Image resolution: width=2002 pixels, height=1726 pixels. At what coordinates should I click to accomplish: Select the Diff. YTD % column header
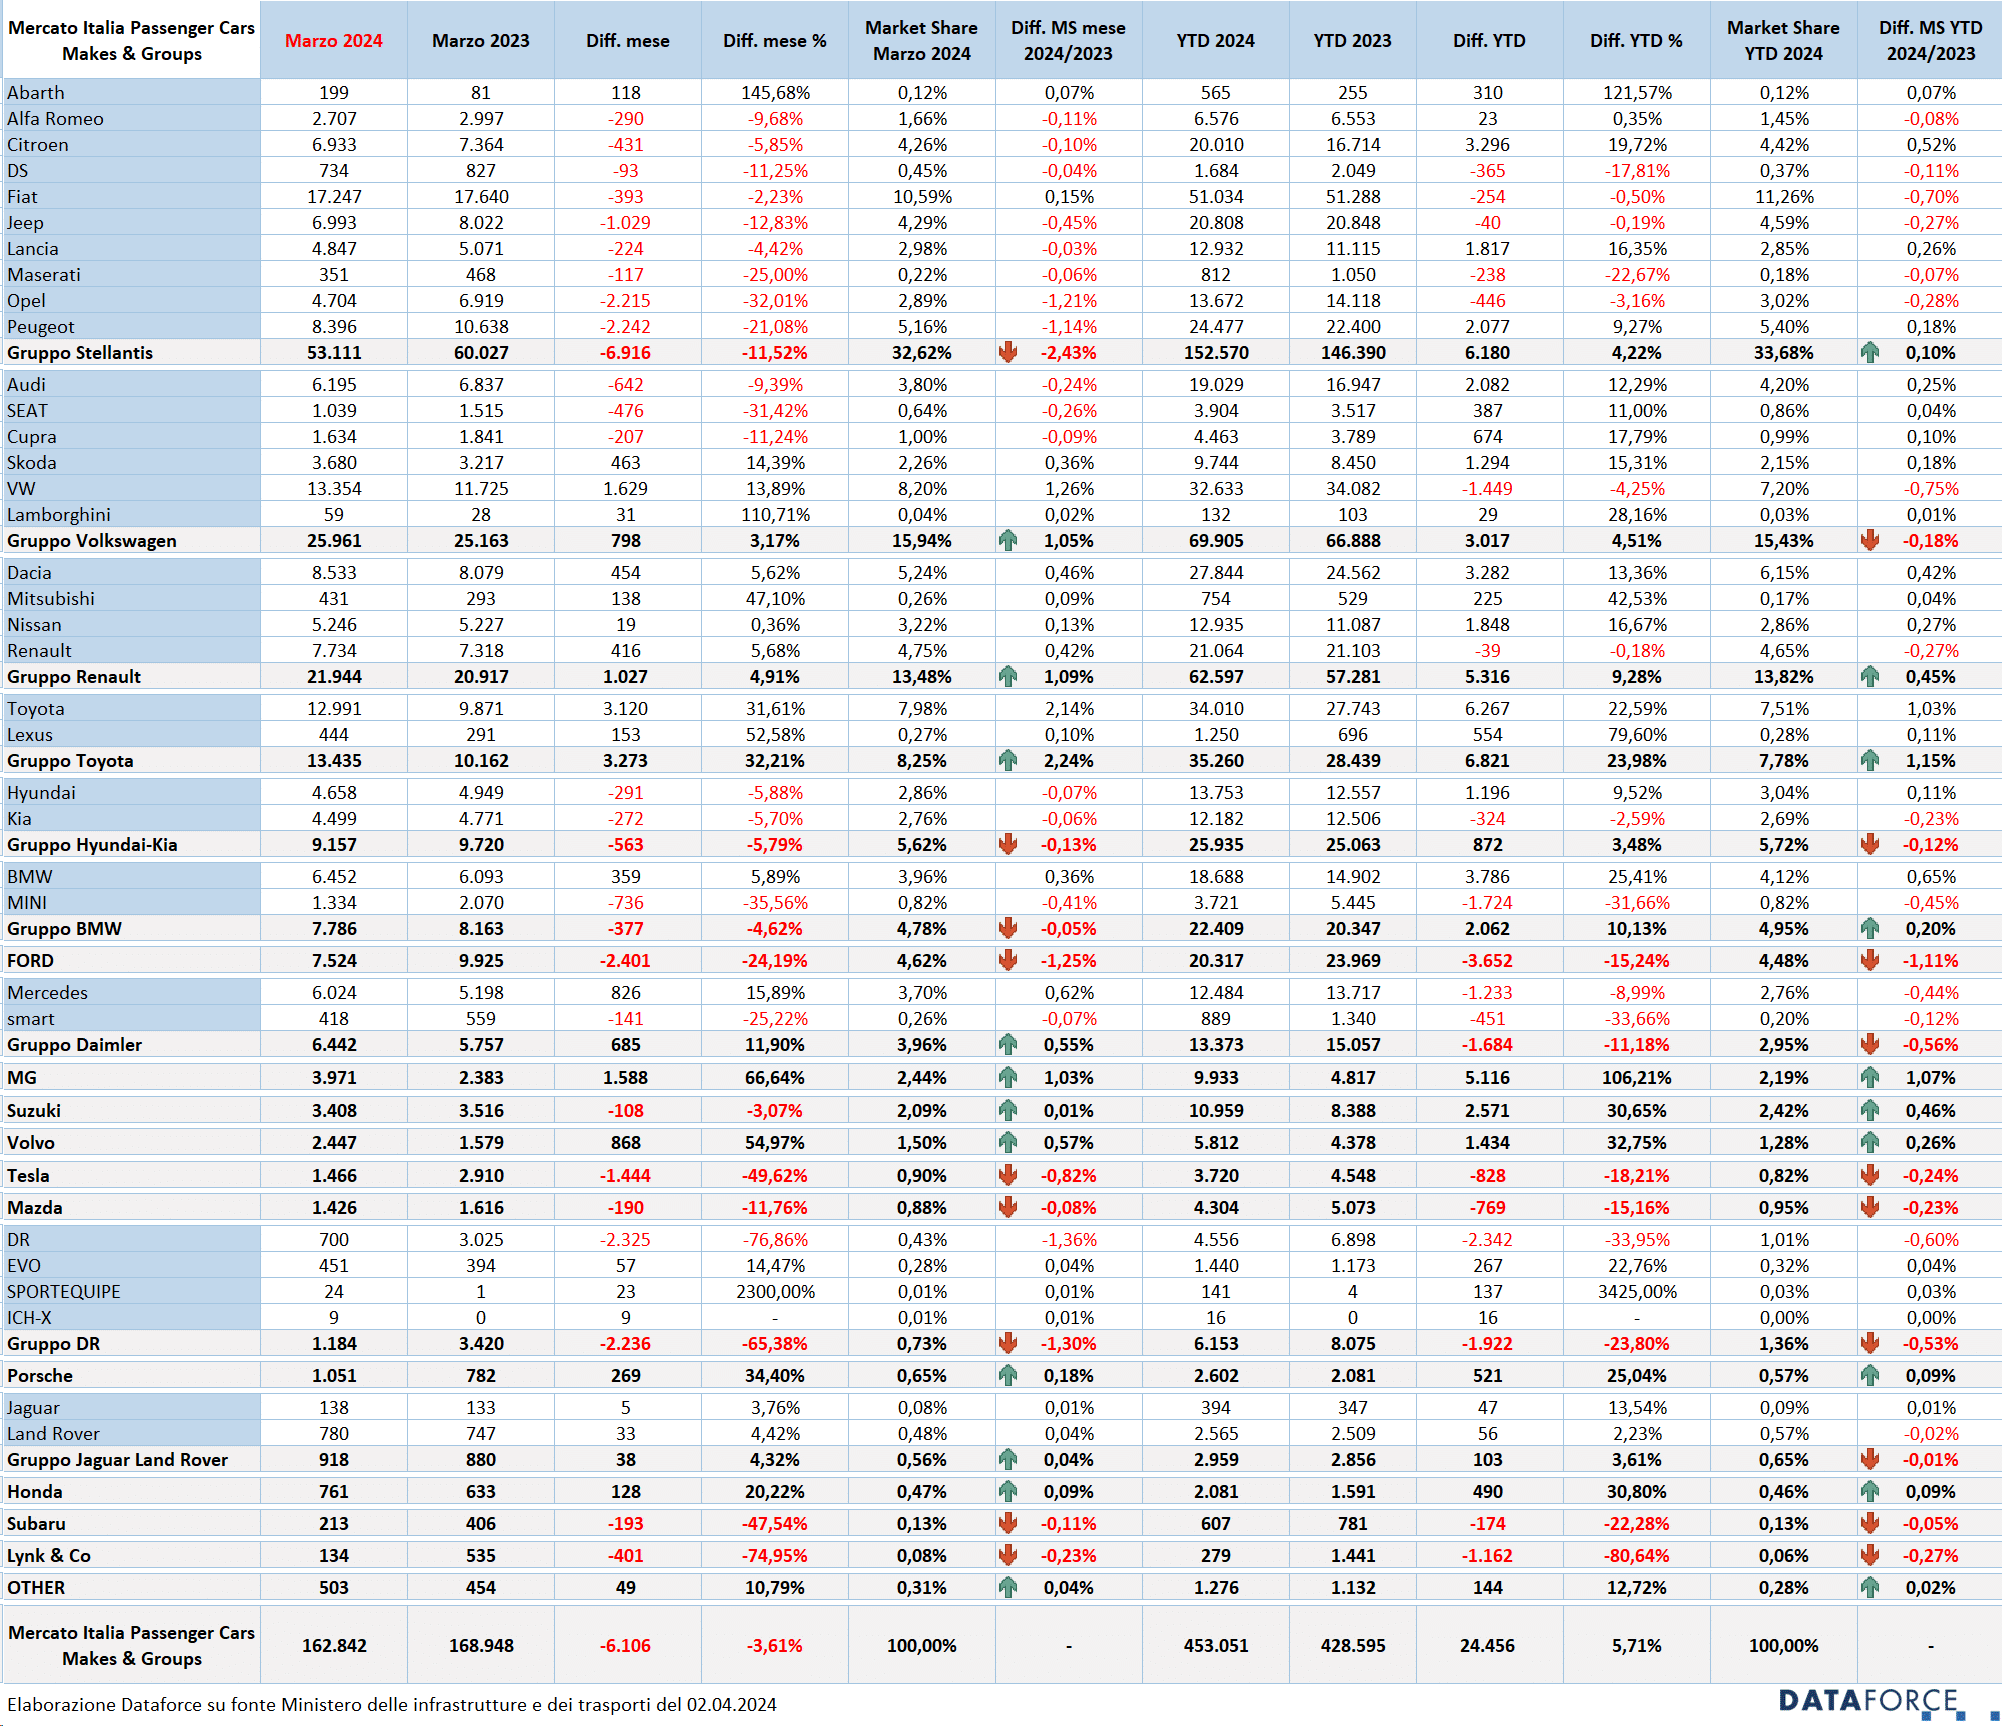[1637, 40]
